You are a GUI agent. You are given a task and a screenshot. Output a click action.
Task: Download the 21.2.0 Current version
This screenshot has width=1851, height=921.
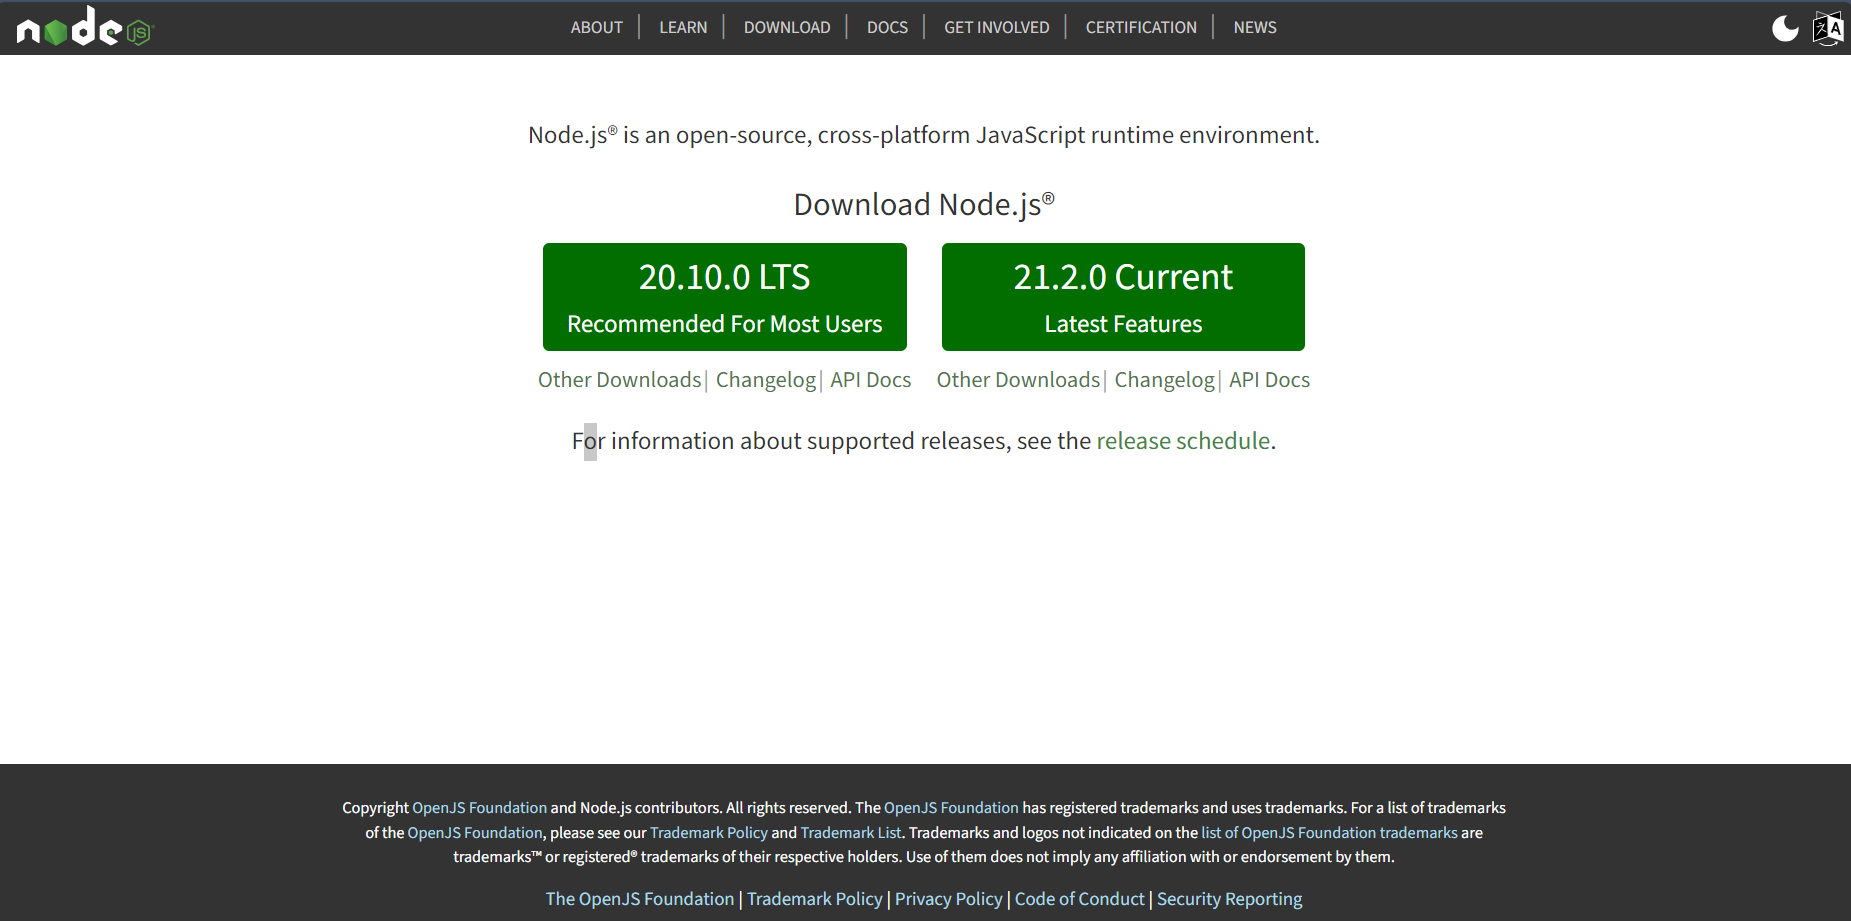1123,297
